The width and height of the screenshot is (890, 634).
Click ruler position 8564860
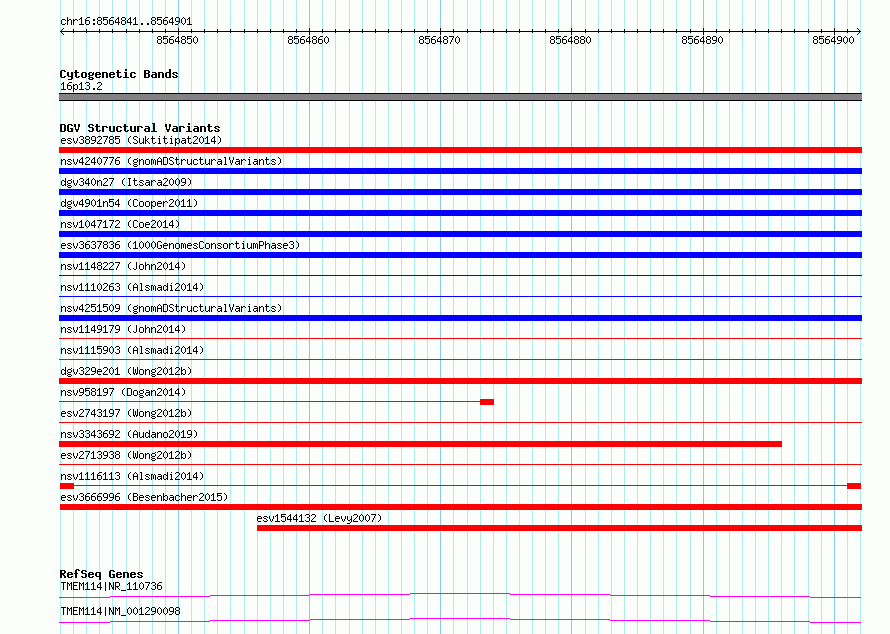point(308,40)
